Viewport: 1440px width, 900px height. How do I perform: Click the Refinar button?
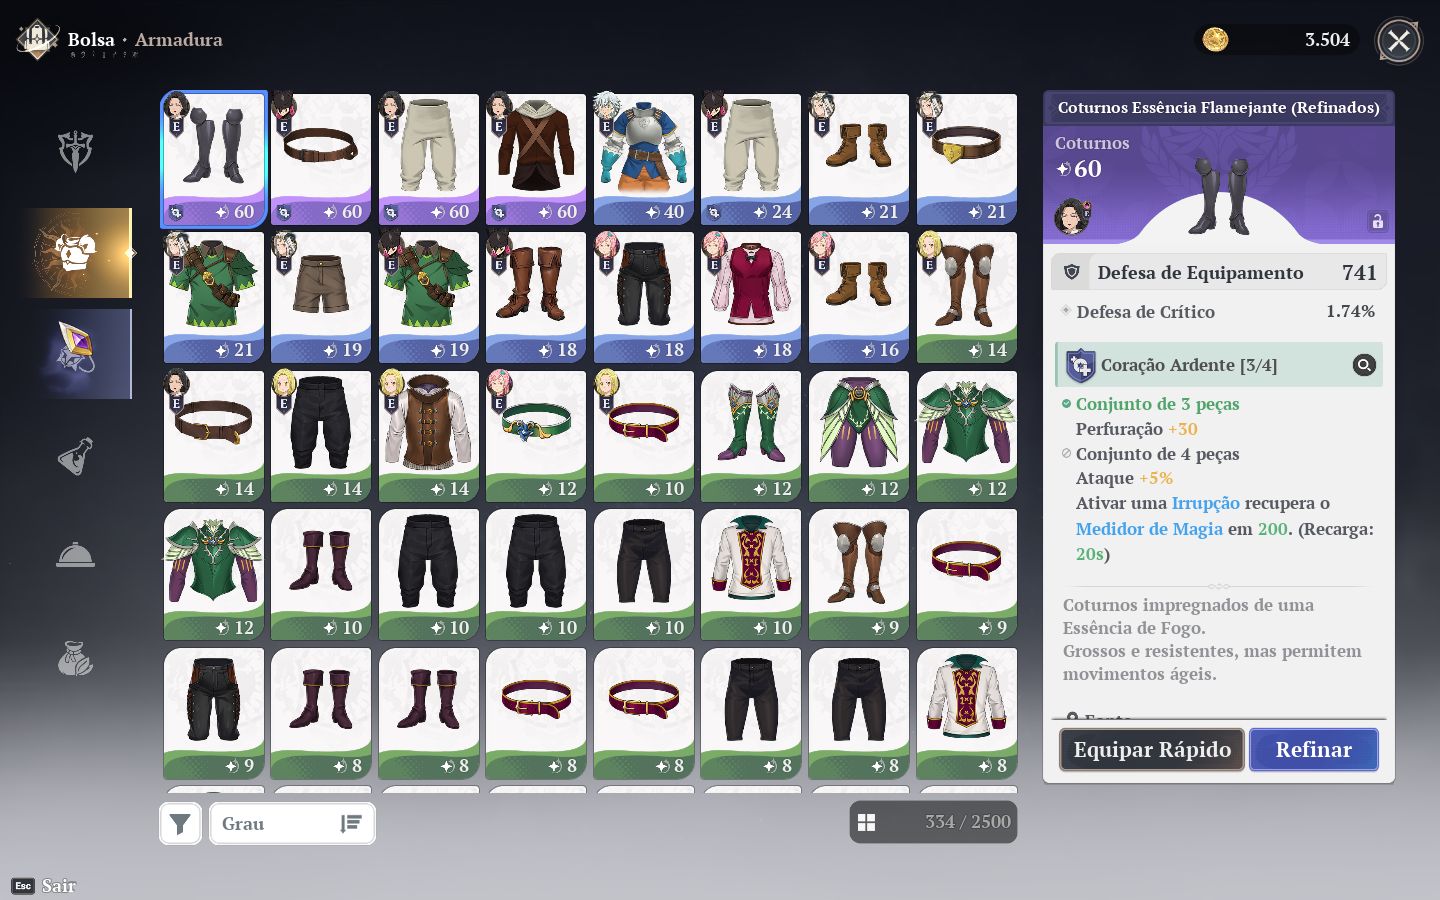click(x=1314, y=749)
